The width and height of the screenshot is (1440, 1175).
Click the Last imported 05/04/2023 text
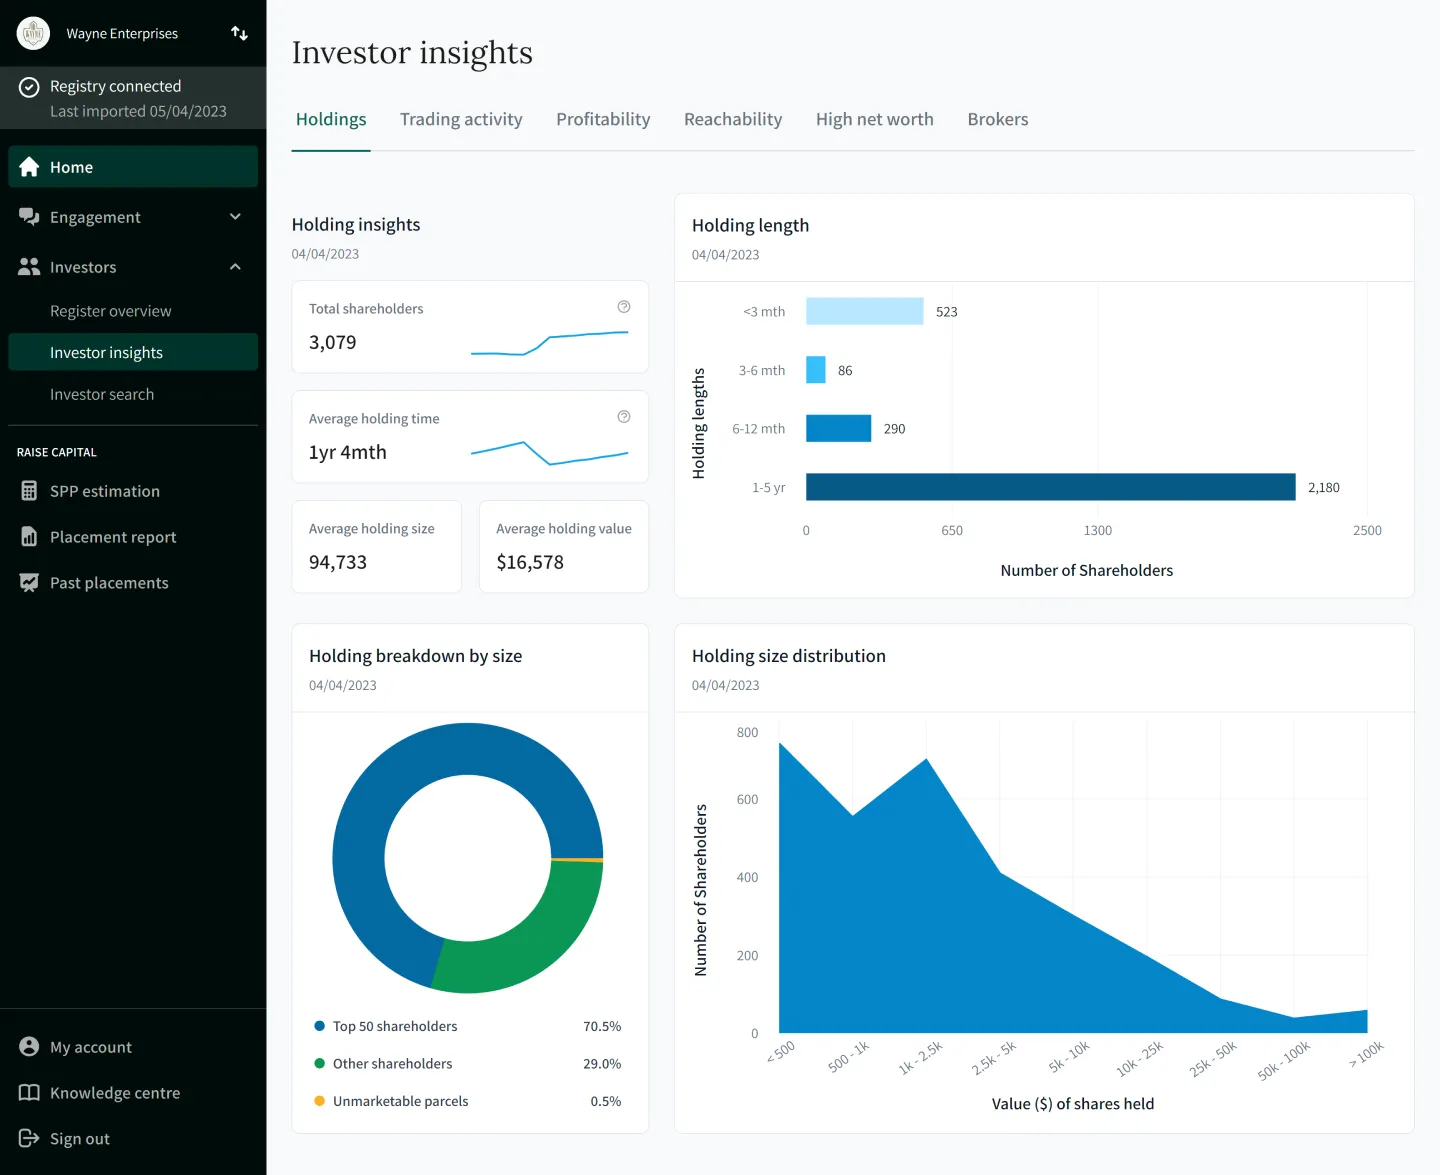tap(138, 111)
